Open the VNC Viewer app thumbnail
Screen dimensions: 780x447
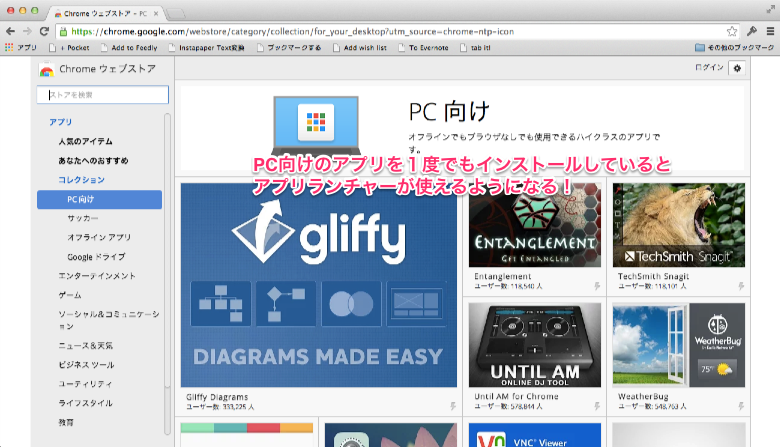[535, 435]
